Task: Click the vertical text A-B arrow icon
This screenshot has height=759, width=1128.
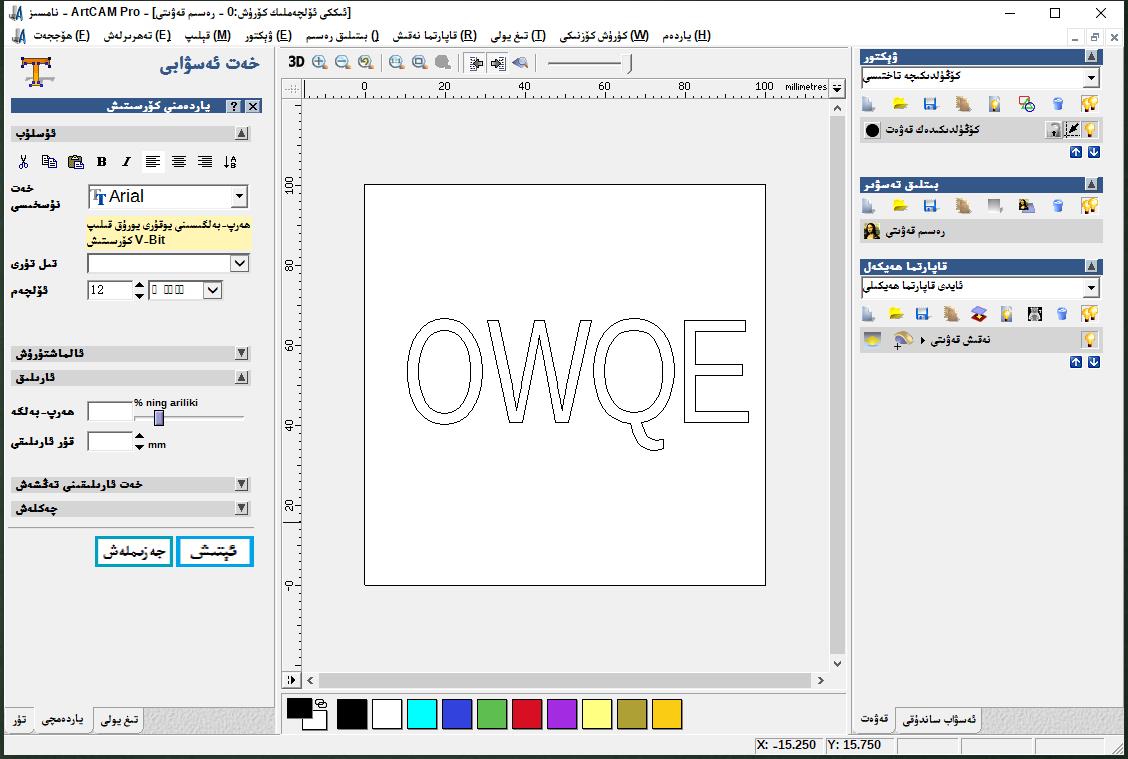Action: click(230, 162)
